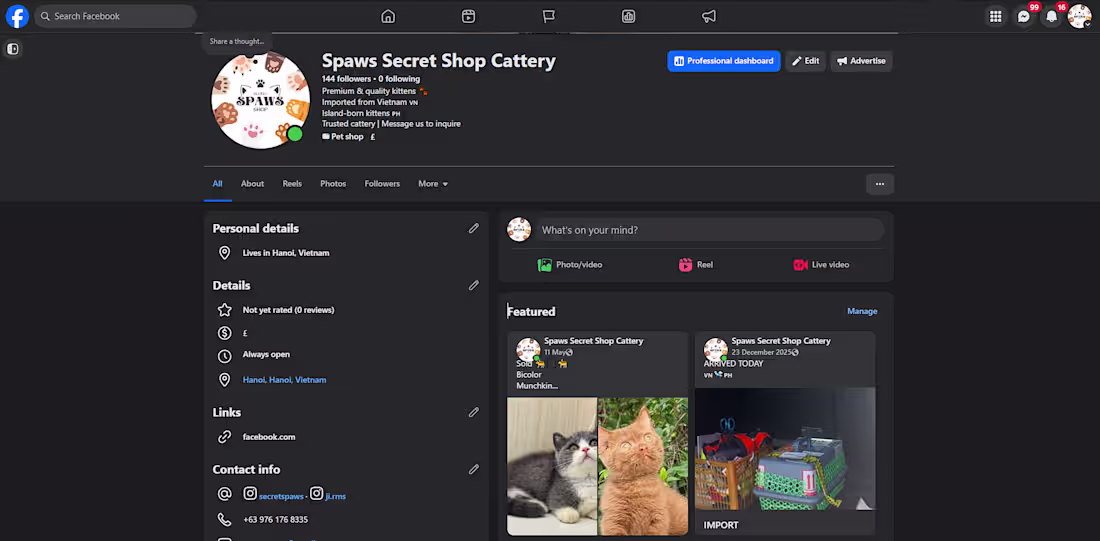Screen dimensions: 1100x541
Task: Edit Details section with pencil icon
Action: (x=474, y=285)
